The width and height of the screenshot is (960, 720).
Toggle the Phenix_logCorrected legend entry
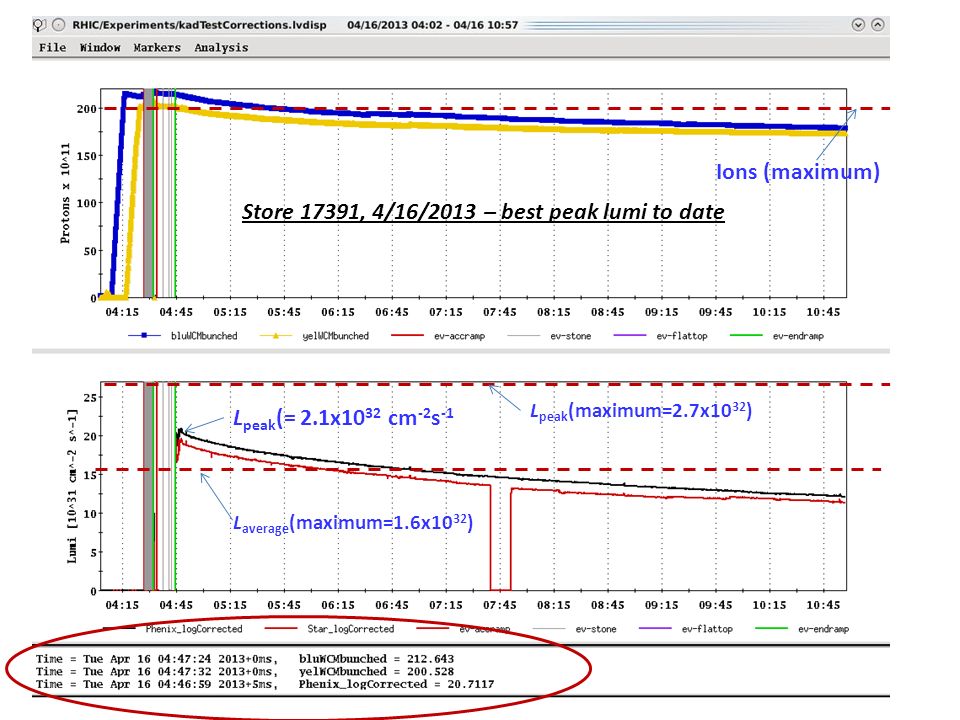point(173,629)
